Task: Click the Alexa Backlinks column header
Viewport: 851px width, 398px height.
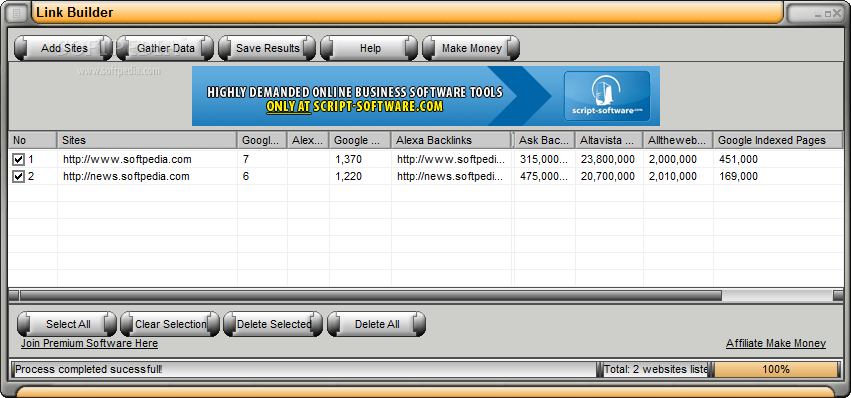Action: 451,140
